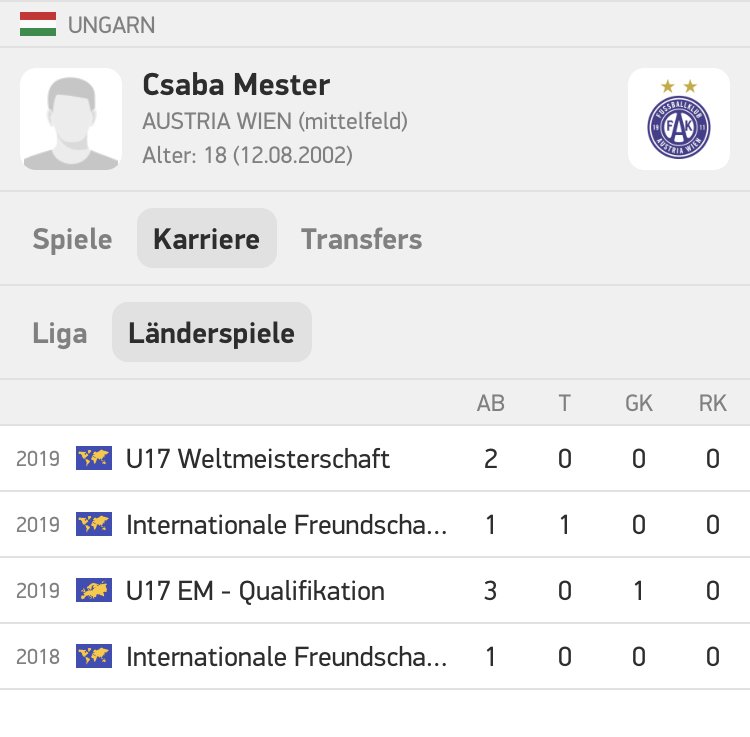Click the player silhouette photo
The height and width of the screenshot is (737, 750).
[71, 119]
